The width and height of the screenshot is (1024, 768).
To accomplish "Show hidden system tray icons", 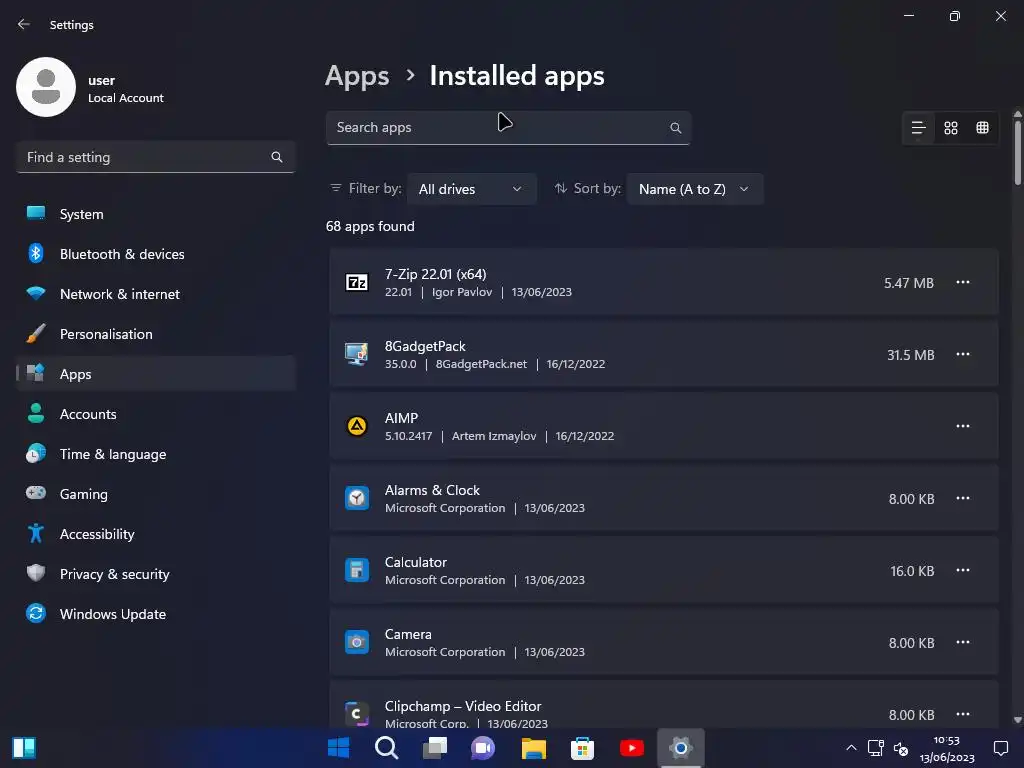I will pos(851,748).
